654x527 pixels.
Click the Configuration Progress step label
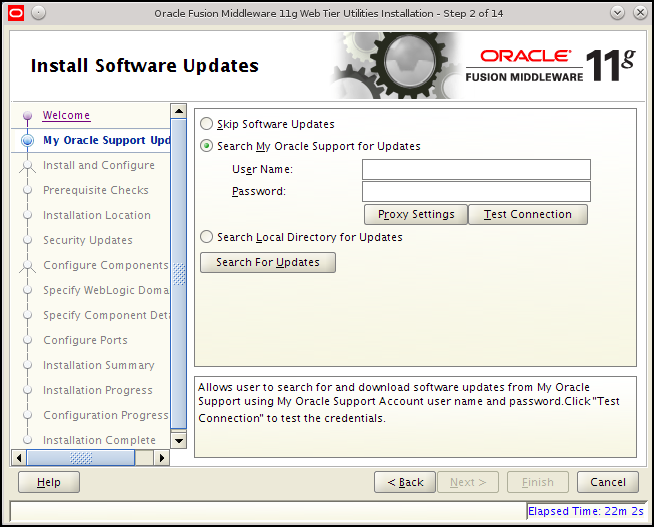(x=106, y=415)
